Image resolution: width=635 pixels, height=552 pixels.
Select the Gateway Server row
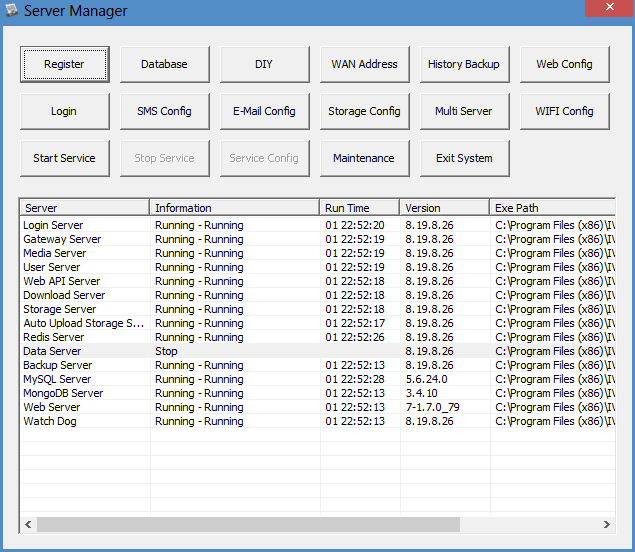tap(318, 239)
